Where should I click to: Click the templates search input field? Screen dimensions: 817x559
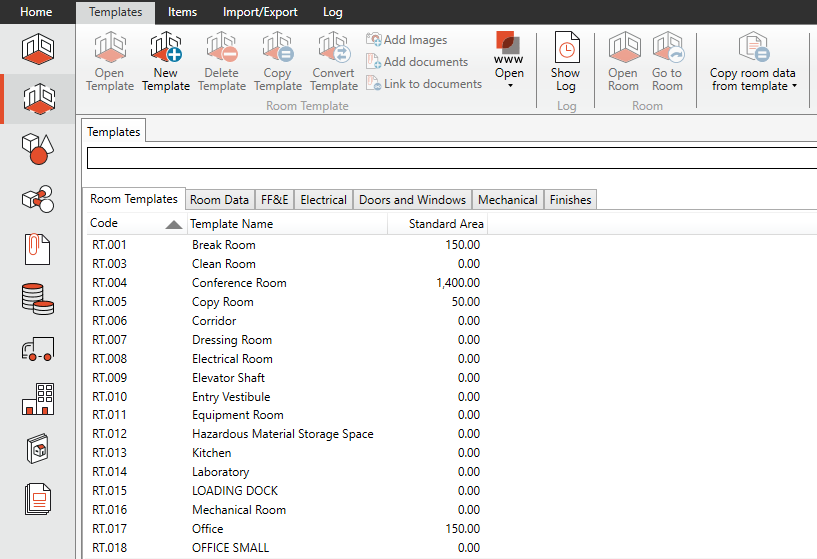[x=450, y=158]
